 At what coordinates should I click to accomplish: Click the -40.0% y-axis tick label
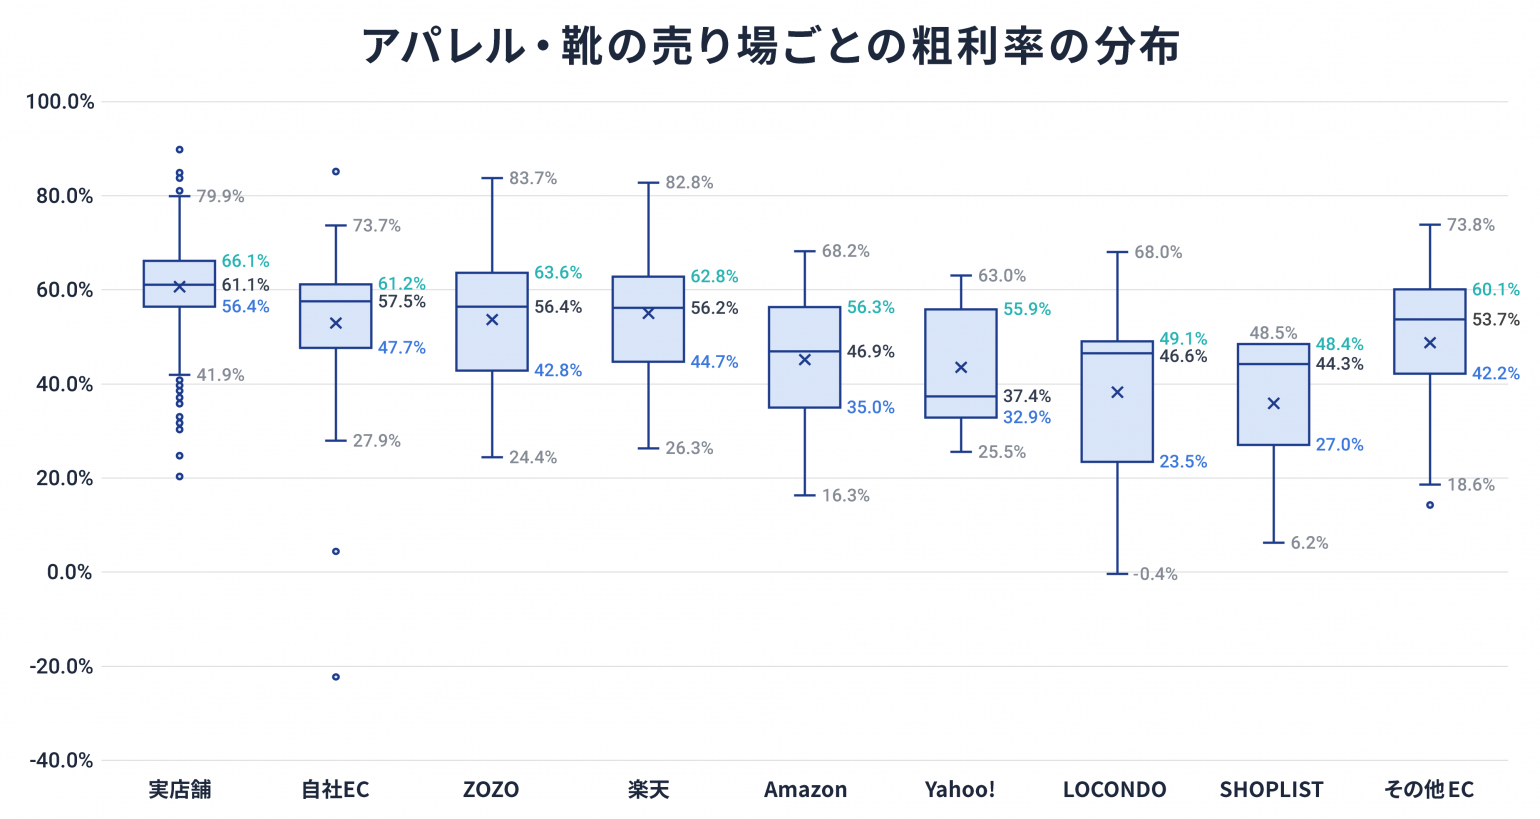coord(60,761)
